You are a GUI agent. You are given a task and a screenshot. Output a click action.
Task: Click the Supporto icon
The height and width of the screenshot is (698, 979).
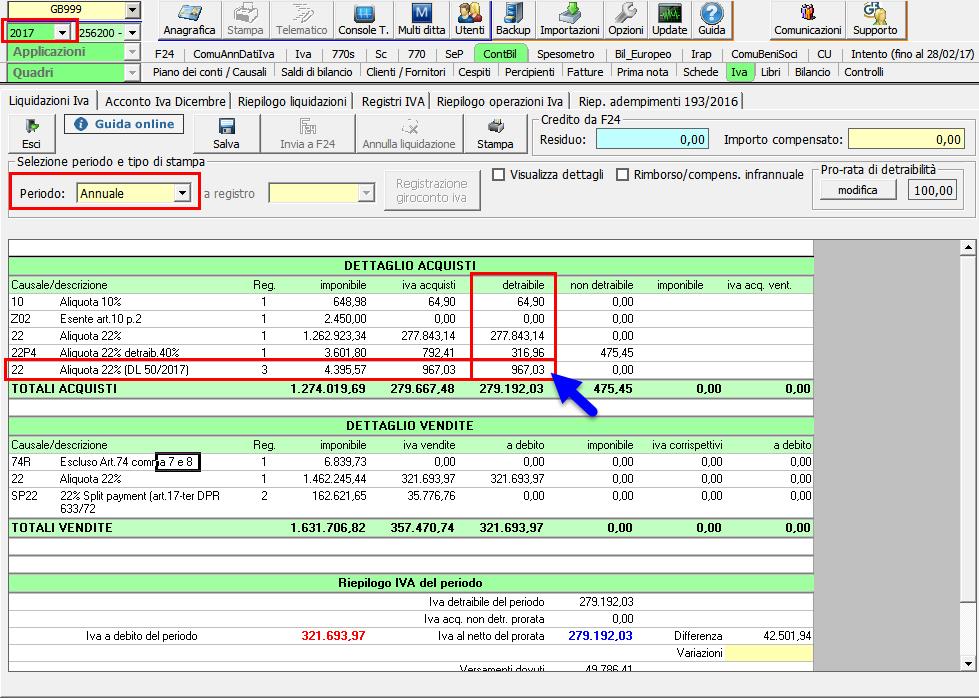point(875,19)
